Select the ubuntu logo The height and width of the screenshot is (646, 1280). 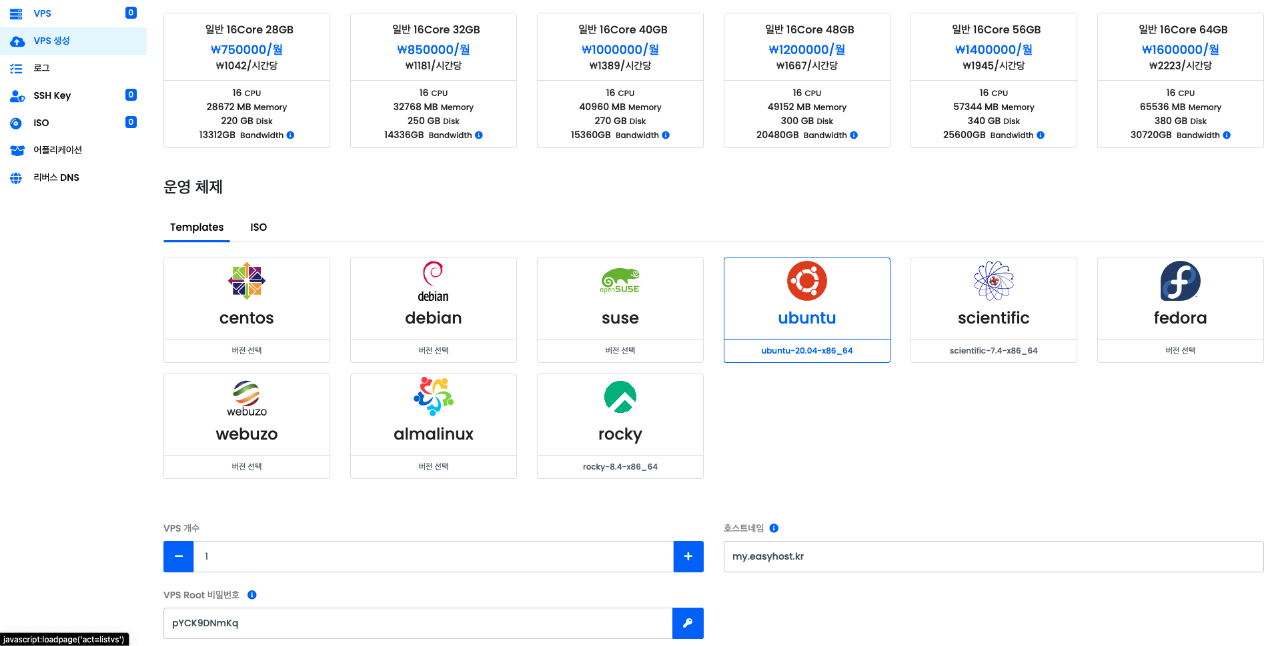[807, 281]
